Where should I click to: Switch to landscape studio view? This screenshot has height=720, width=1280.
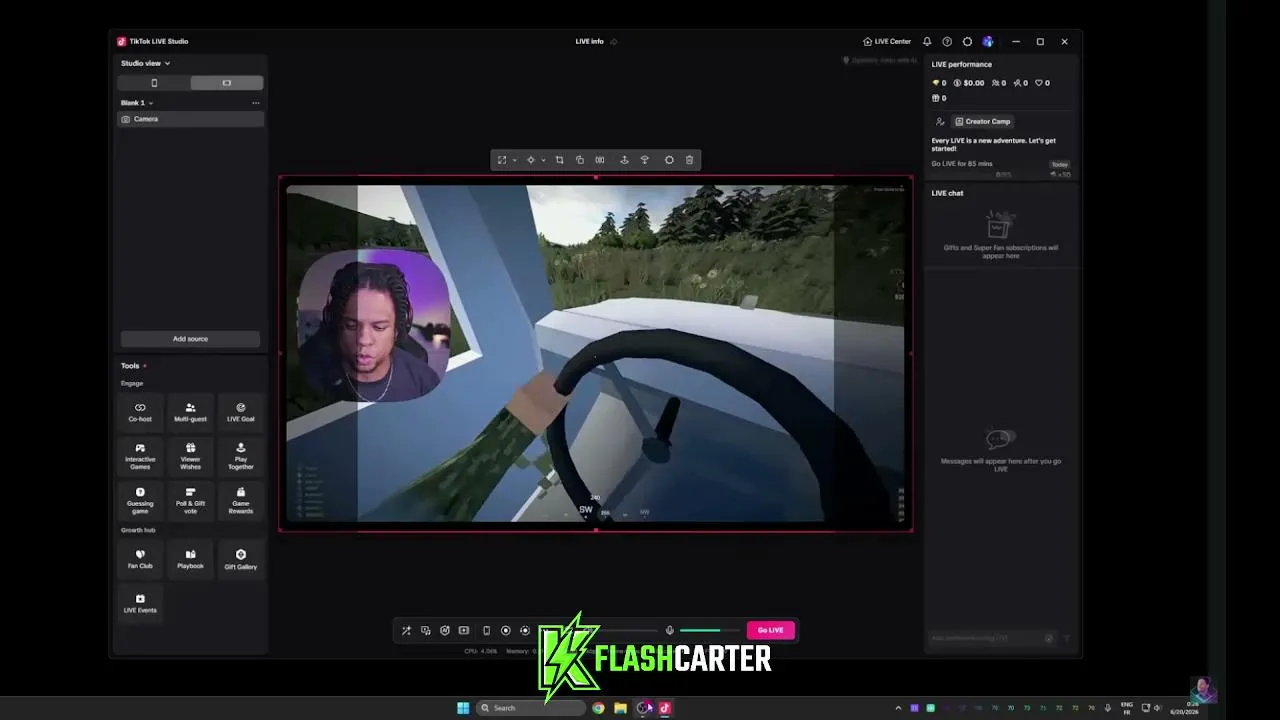click(227, 83)
